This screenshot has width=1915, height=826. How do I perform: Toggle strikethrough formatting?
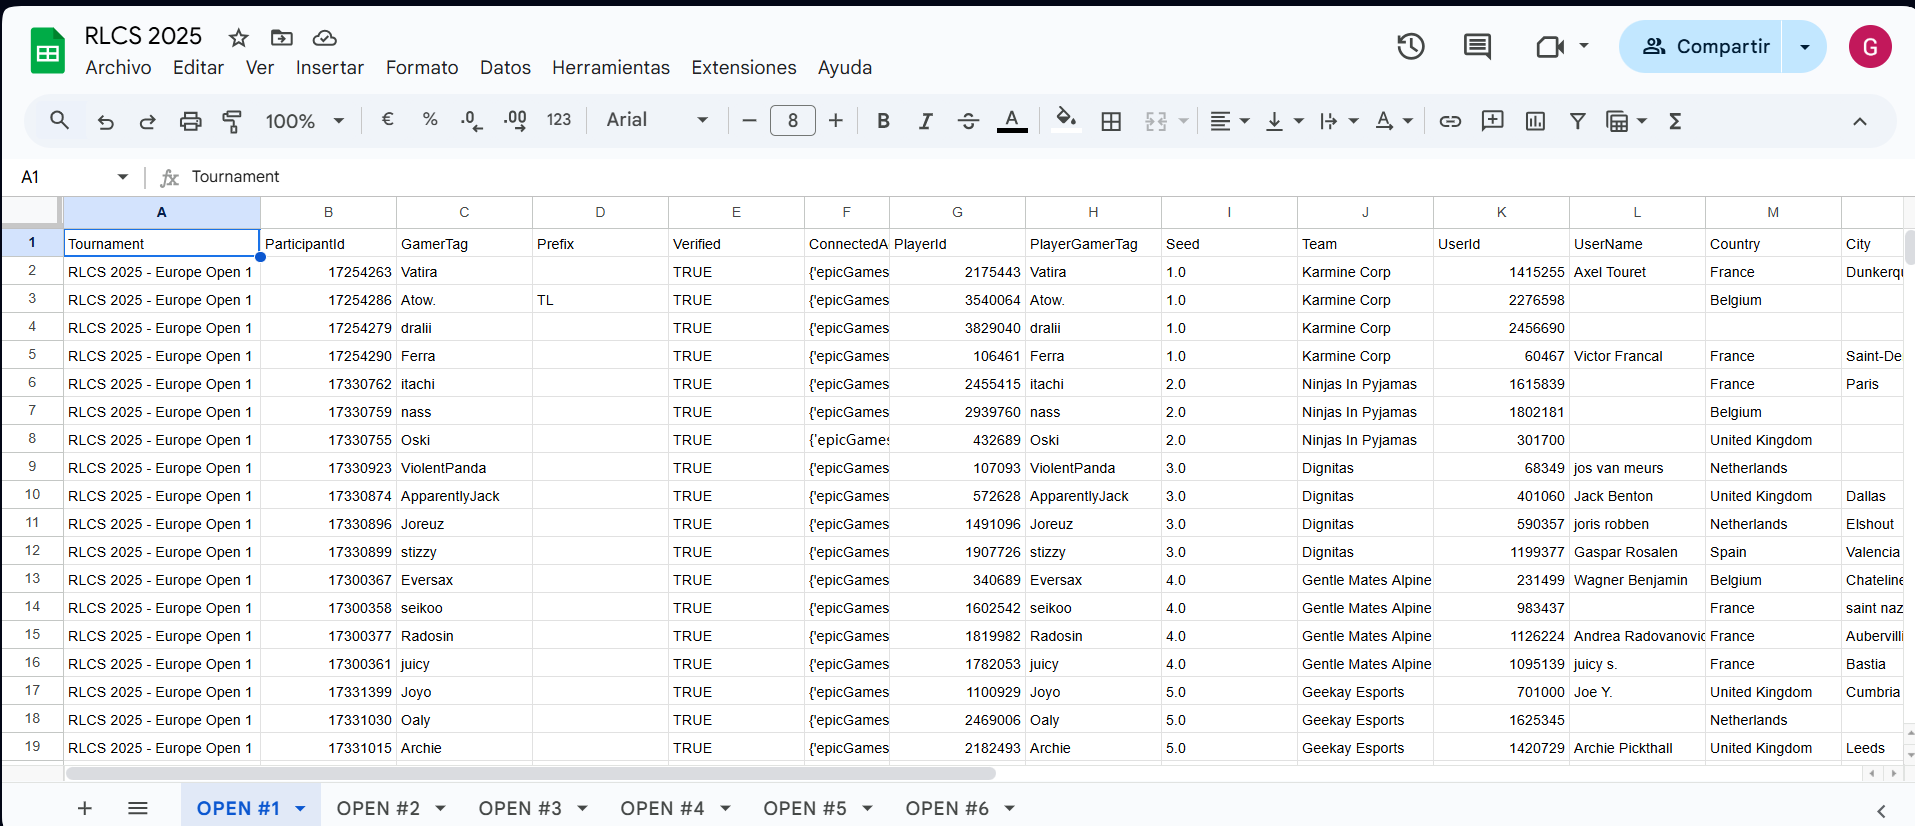(968, 121)
